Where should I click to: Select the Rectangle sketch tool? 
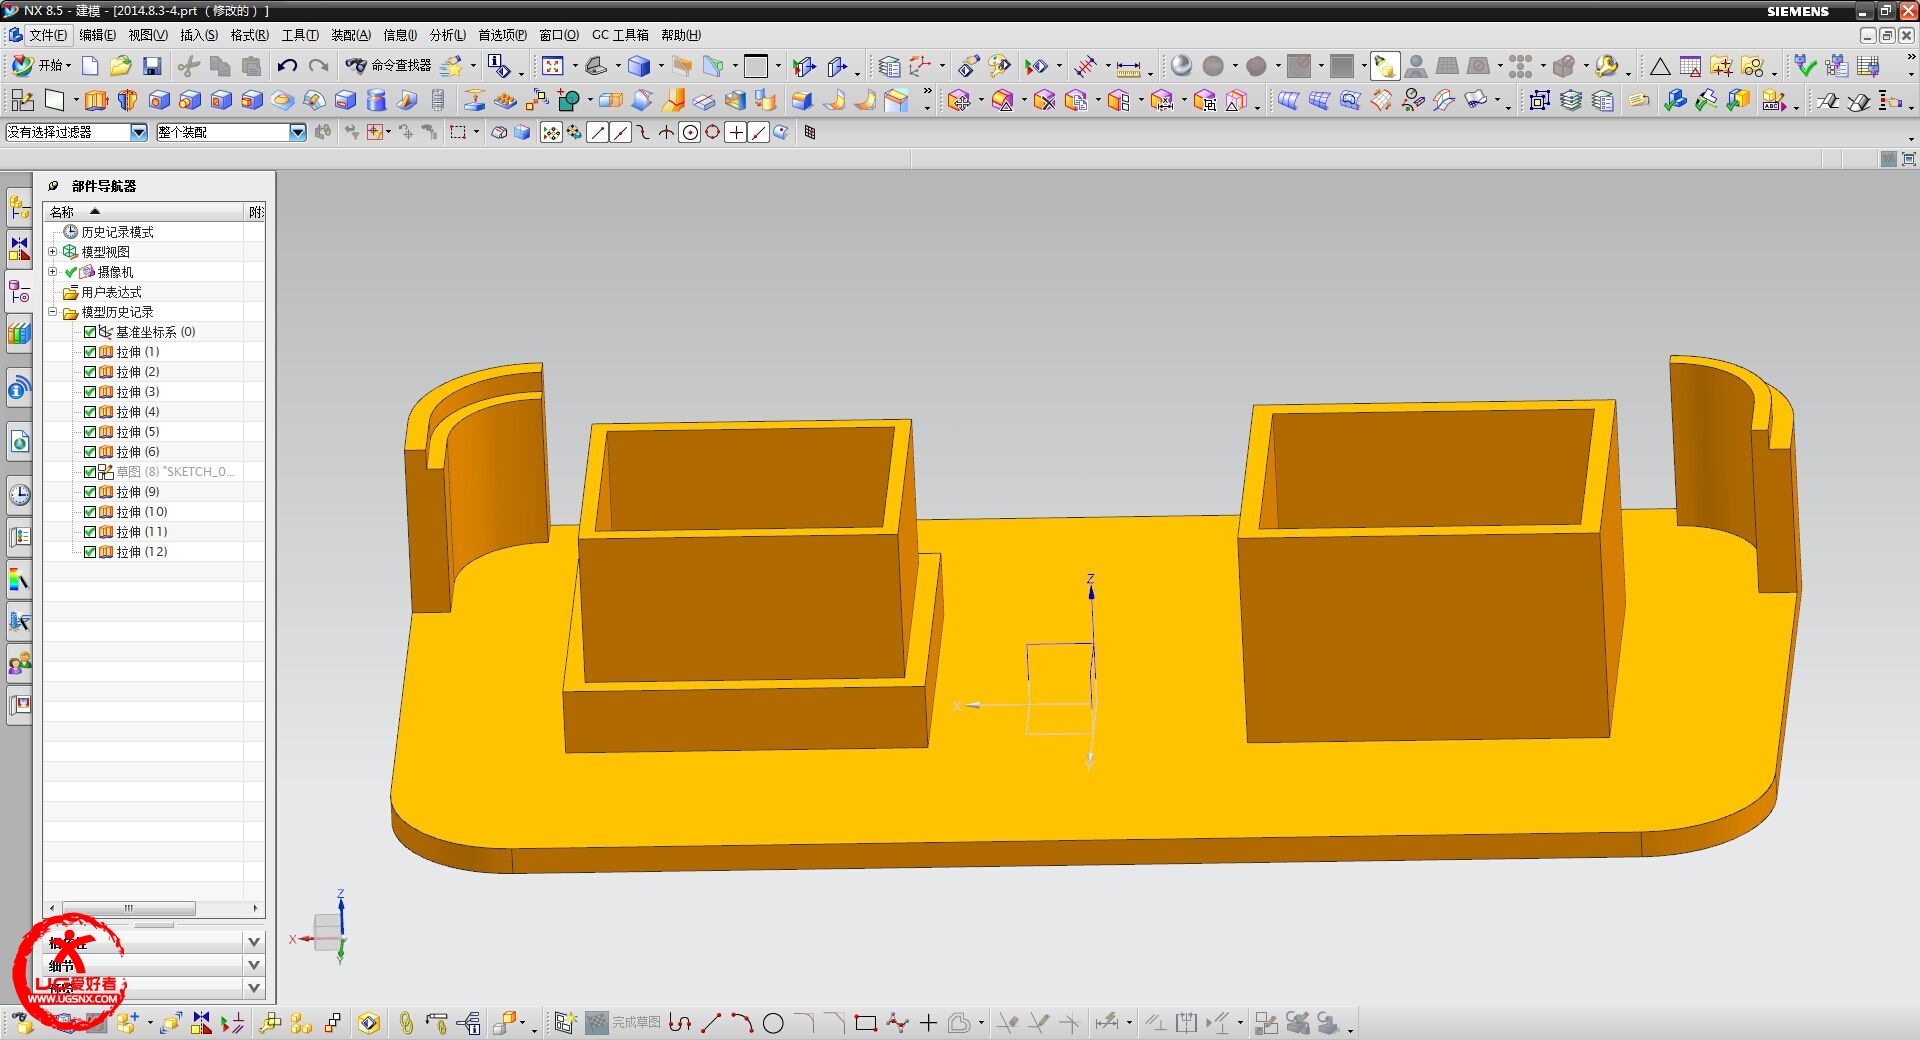coord(866,1023)
